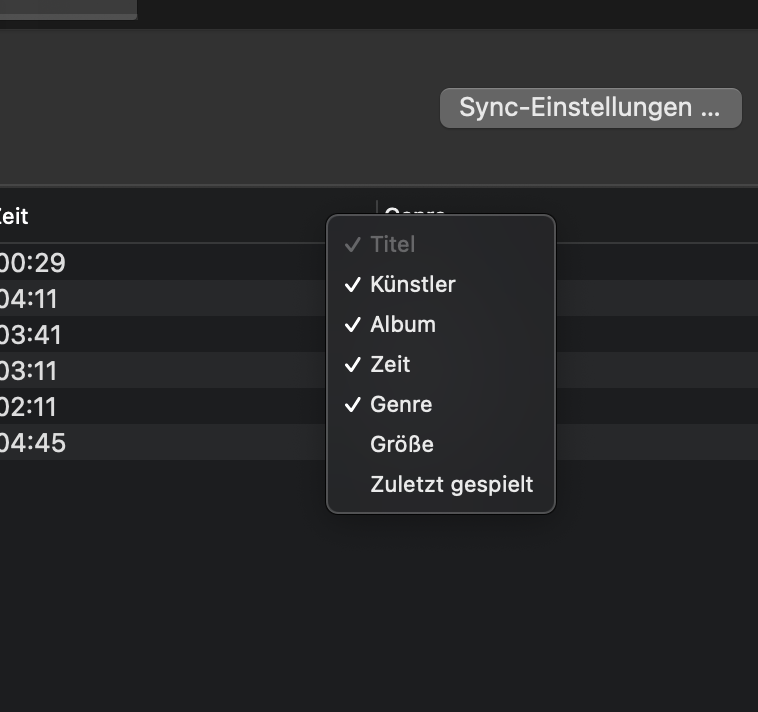This screenshot has height=712, width=758.
Task: Uncheck the Album column option
Action: click(402, 325)
